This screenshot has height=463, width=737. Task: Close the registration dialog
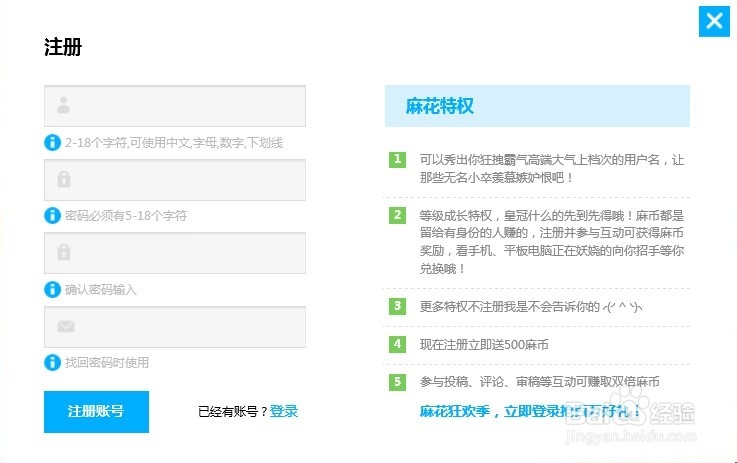click(714, 21)
